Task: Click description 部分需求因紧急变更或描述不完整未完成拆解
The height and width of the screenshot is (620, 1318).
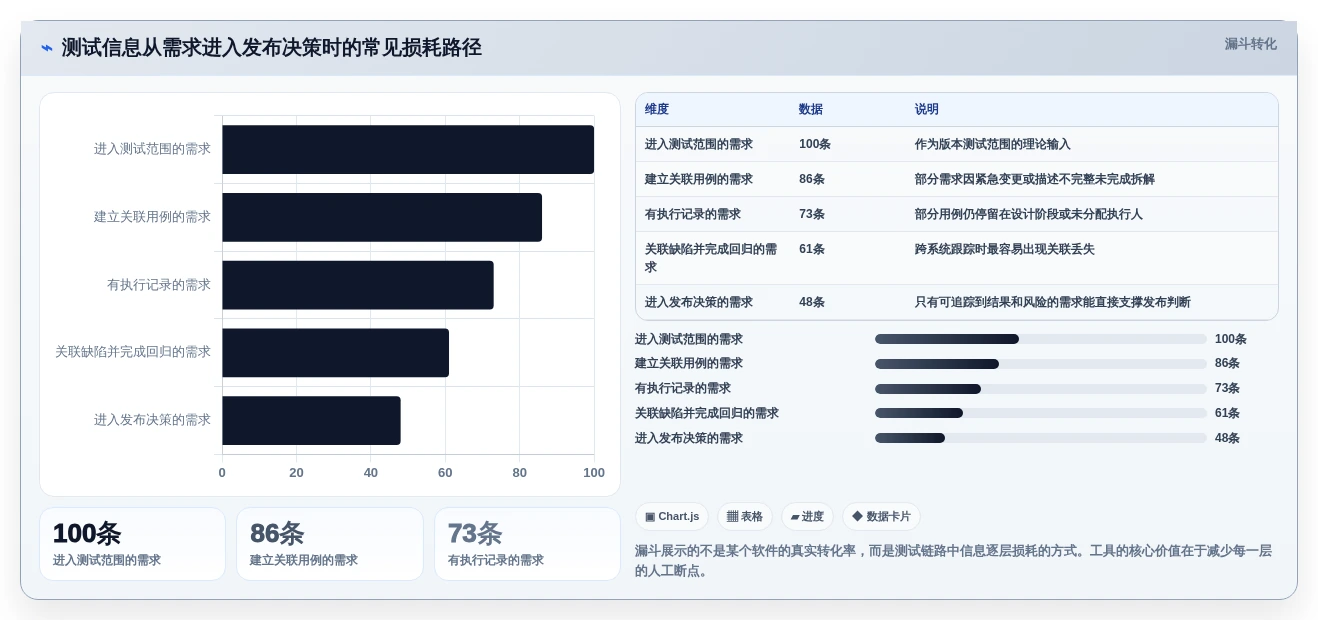Action: coord(1035,179)
